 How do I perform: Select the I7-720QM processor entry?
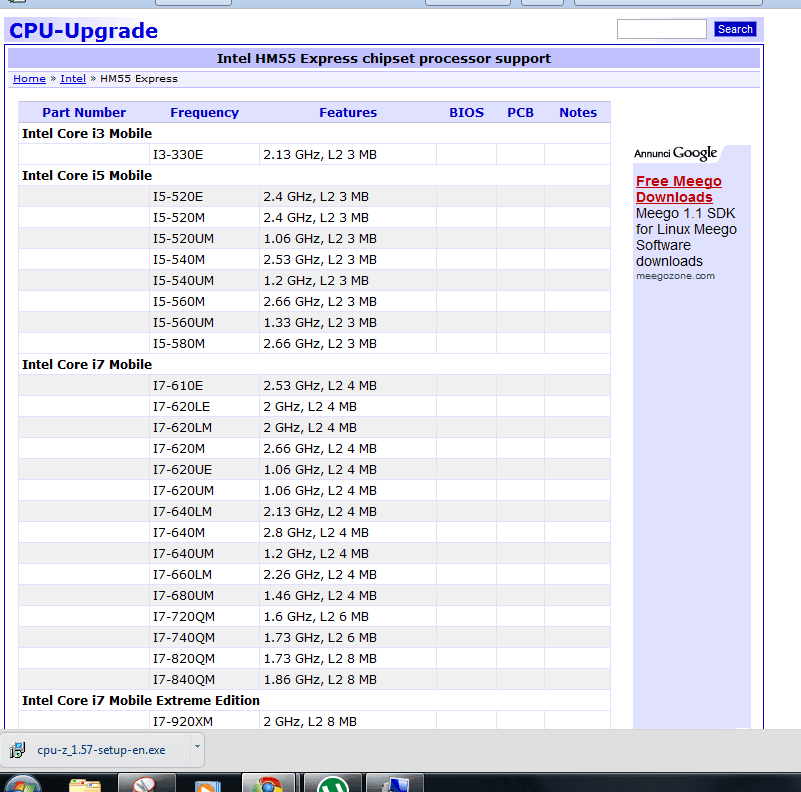[184, 616]
